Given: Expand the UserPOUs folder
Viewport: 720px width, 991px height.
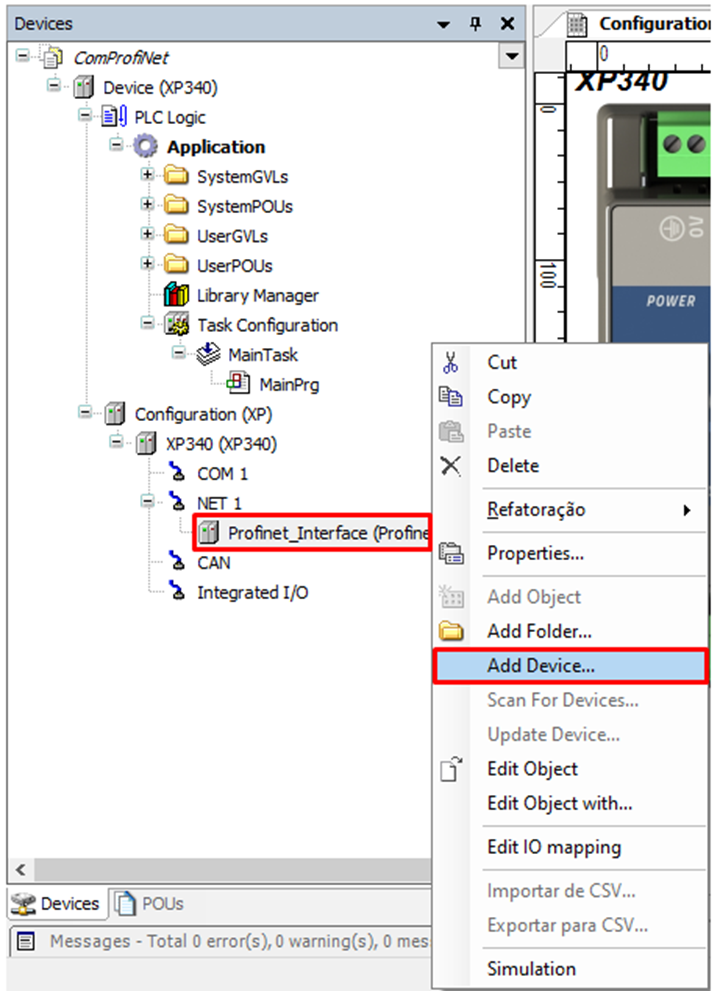Looking at the screenshot, I should tap(147, 265).
